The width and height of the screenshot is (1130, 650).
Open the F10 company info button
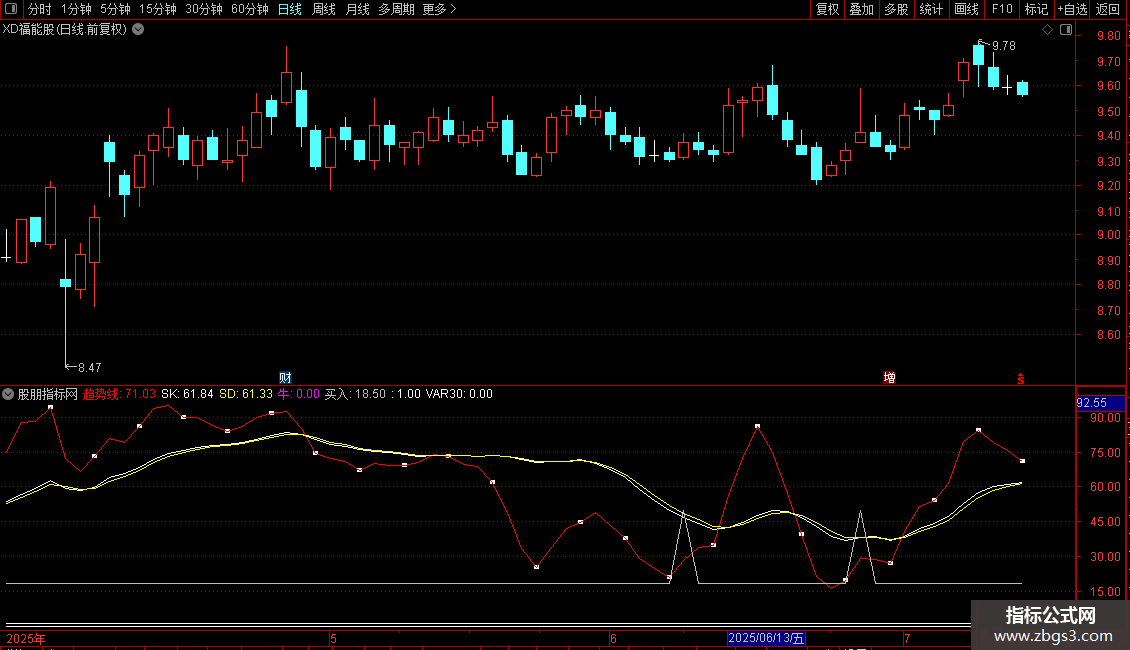tap(1001, 10)
